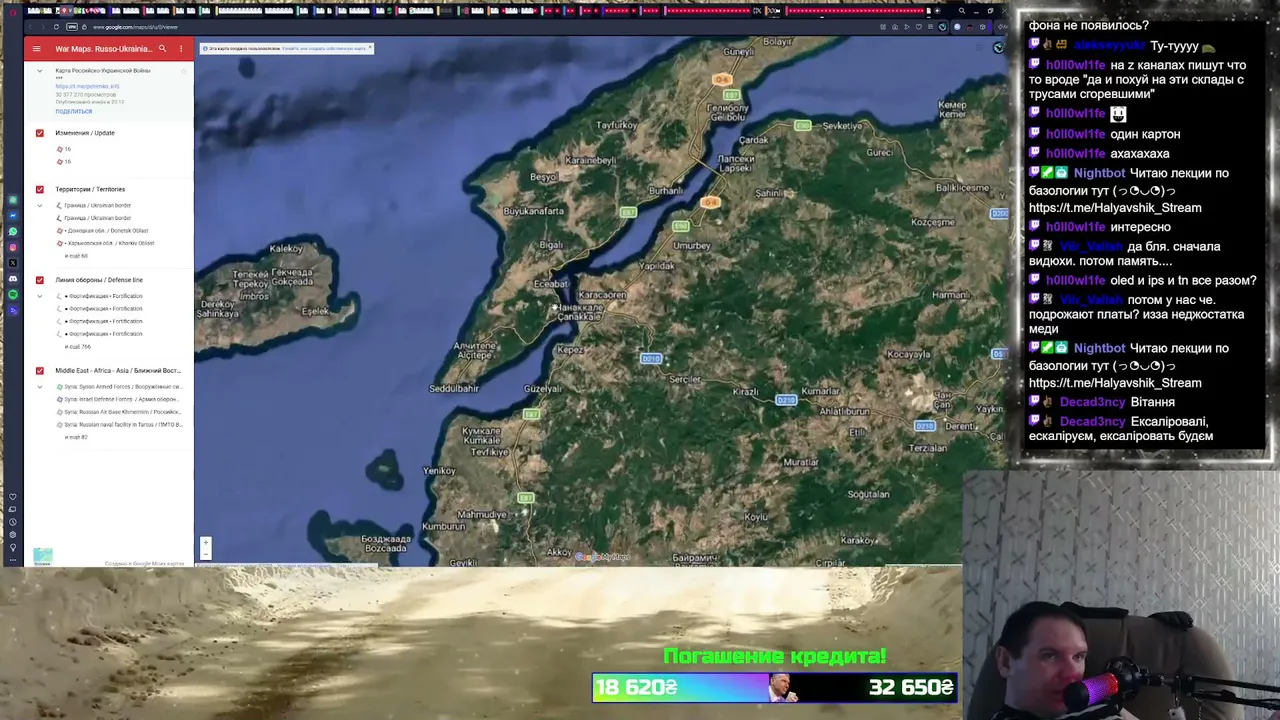
Task: Click the browser address bar URL
Action: click(136, 27)
